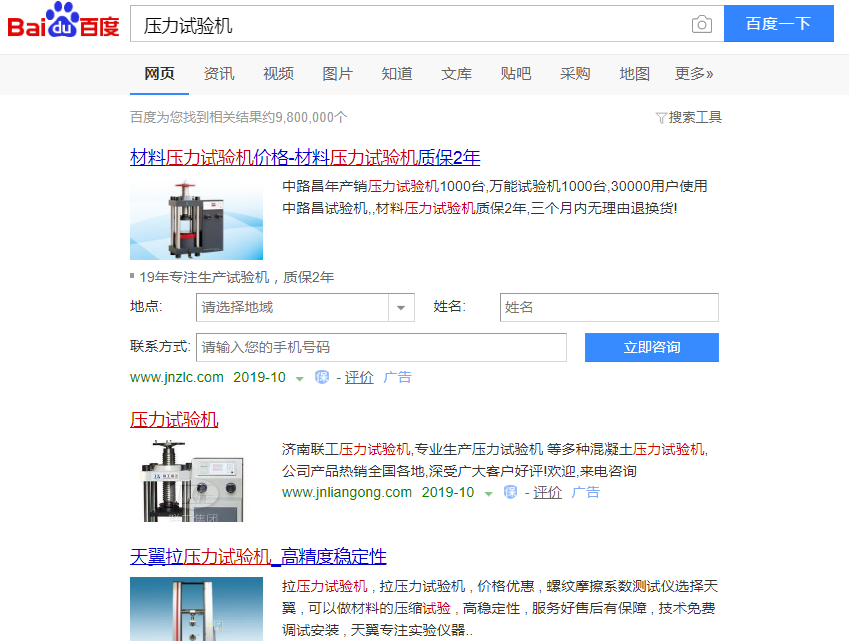Open result 天翼拉压力试验机_高精度稳定性
The height and width of the screenshot is (641, 849).
tap(258, 557)
